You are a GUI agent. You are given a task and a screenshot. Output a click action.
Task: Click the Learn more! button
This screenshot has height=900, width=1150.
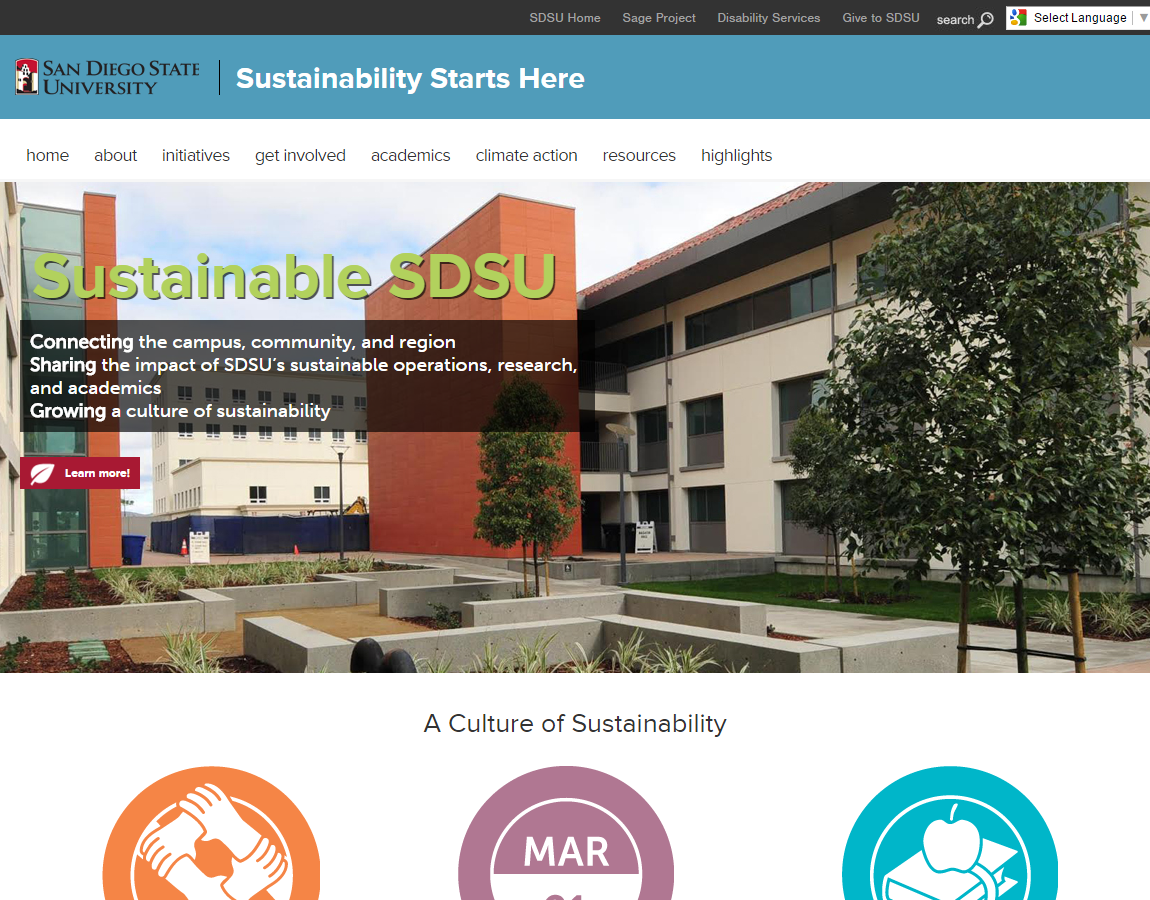pos(80,473)
